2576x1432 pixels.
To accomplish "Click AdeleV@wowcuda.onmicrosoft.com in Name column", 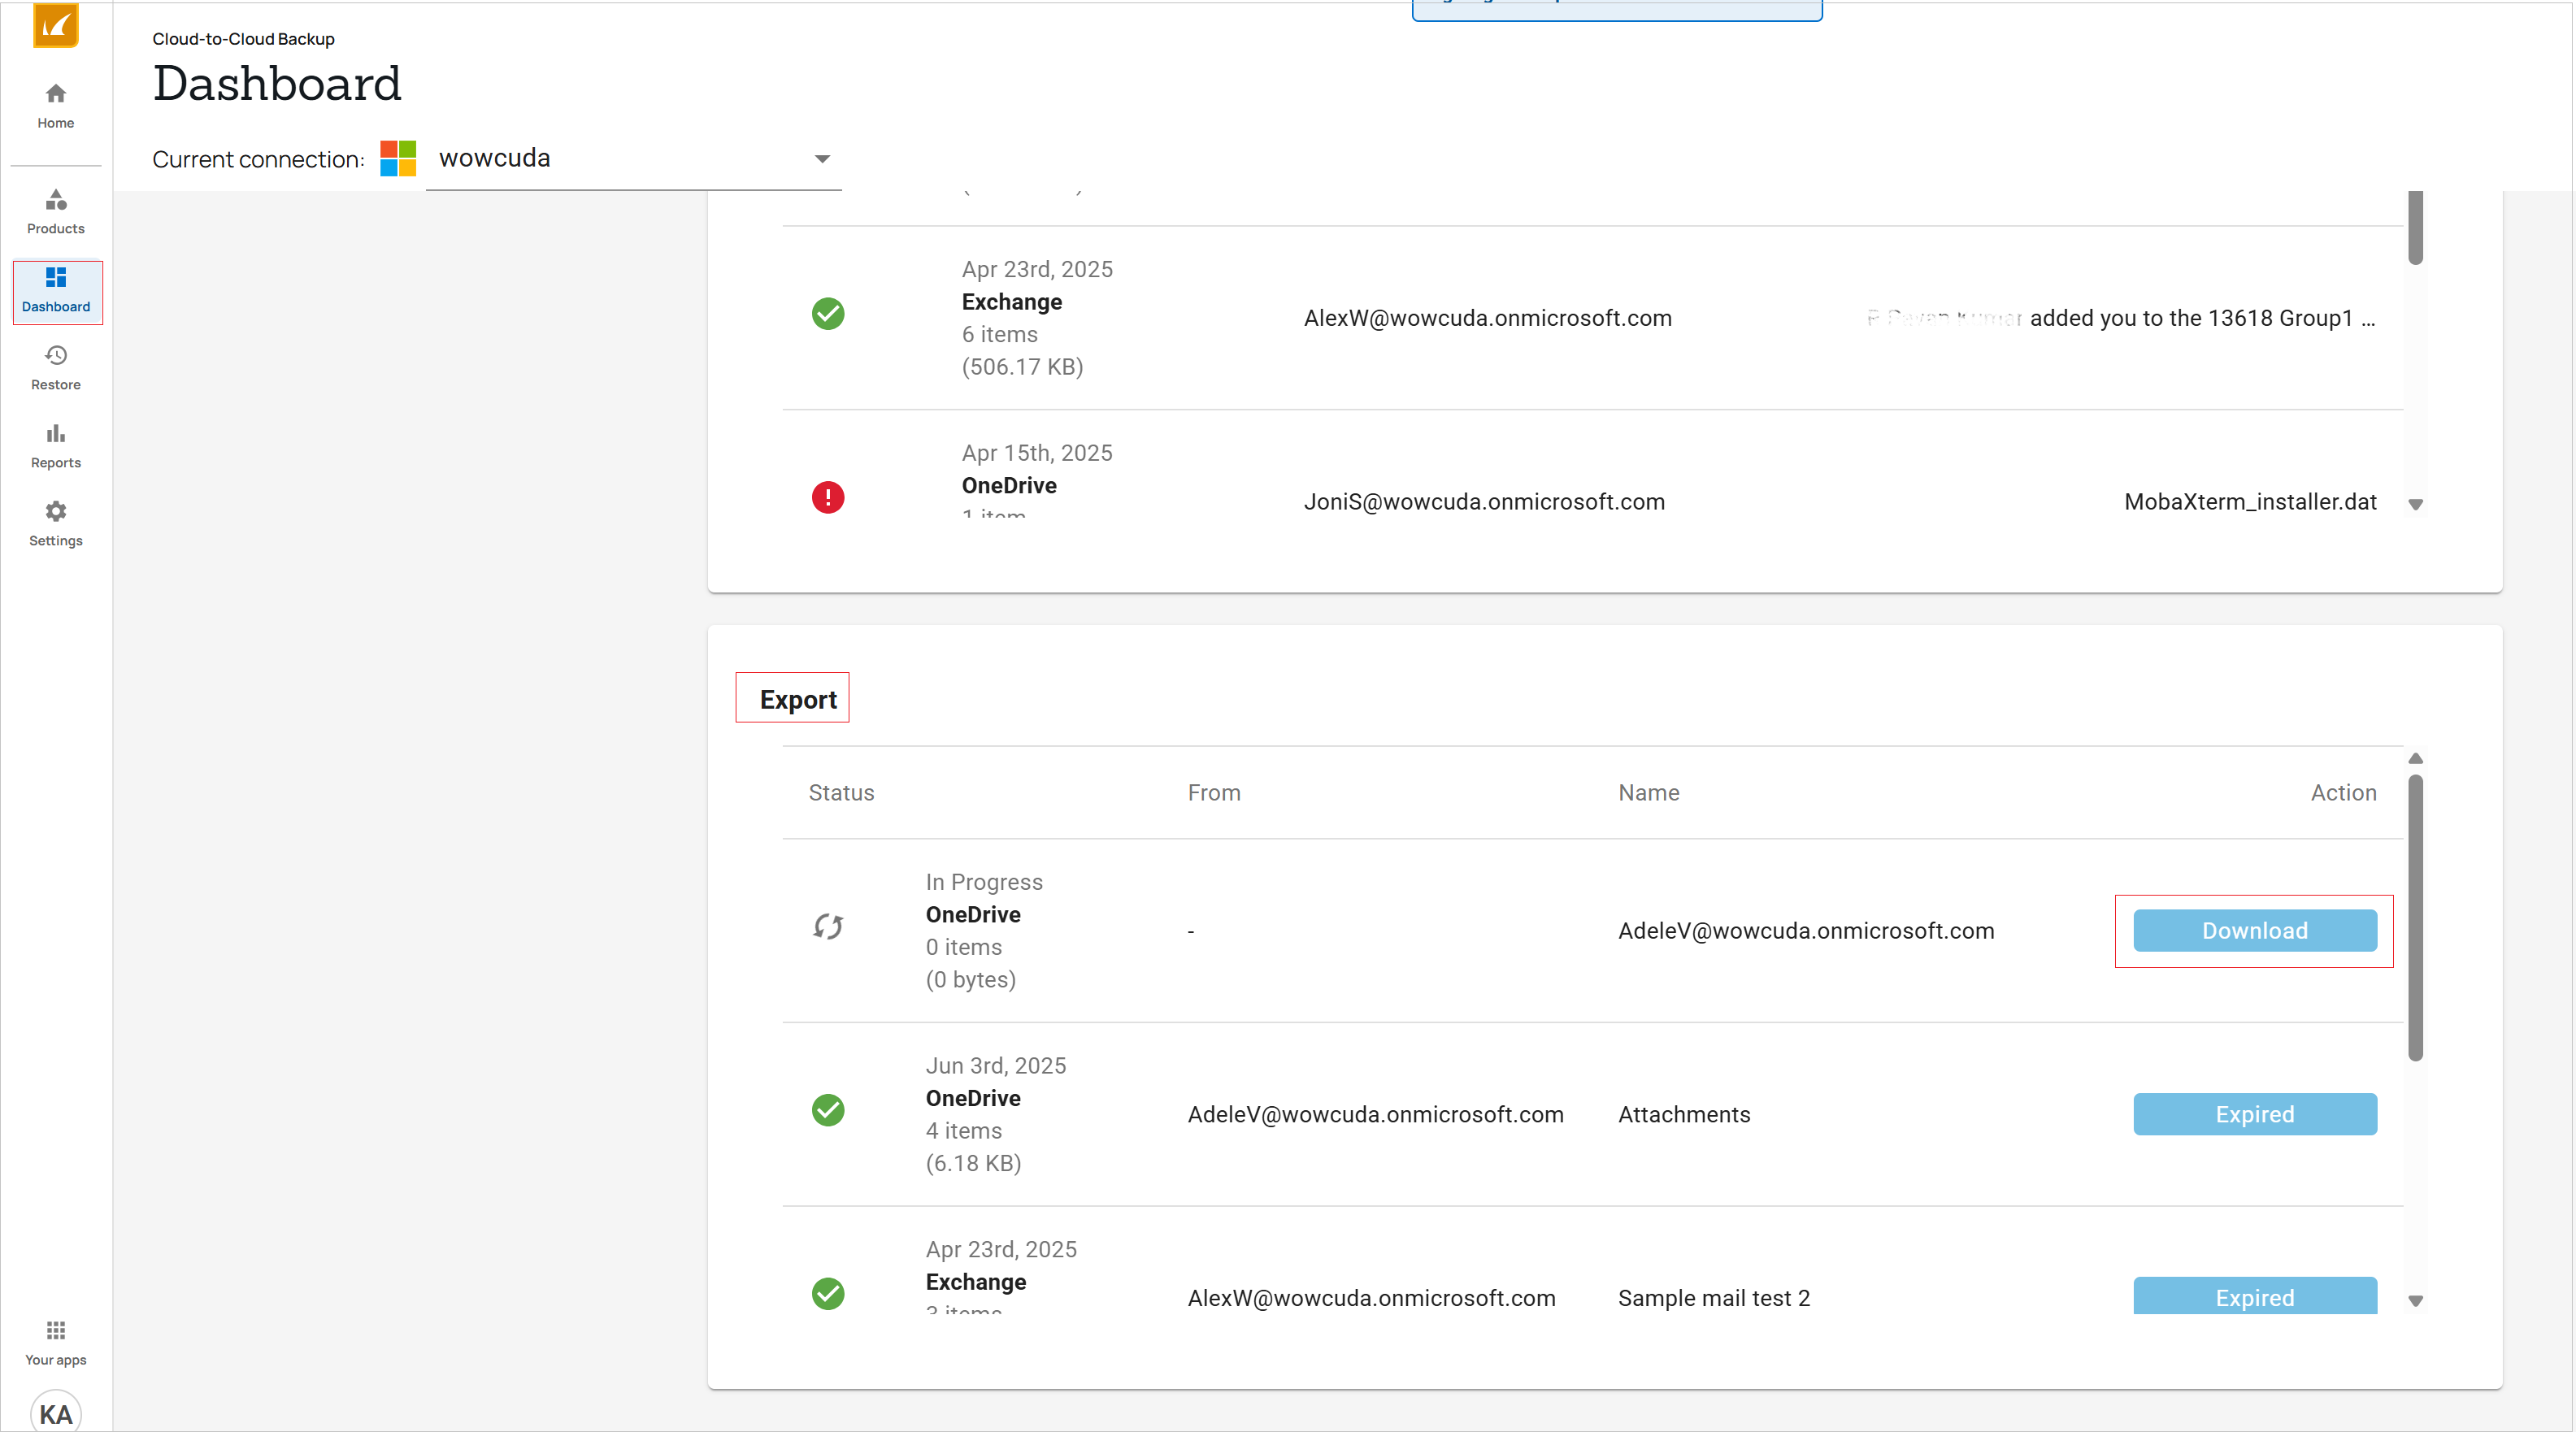I will [x=1806, y=931].
